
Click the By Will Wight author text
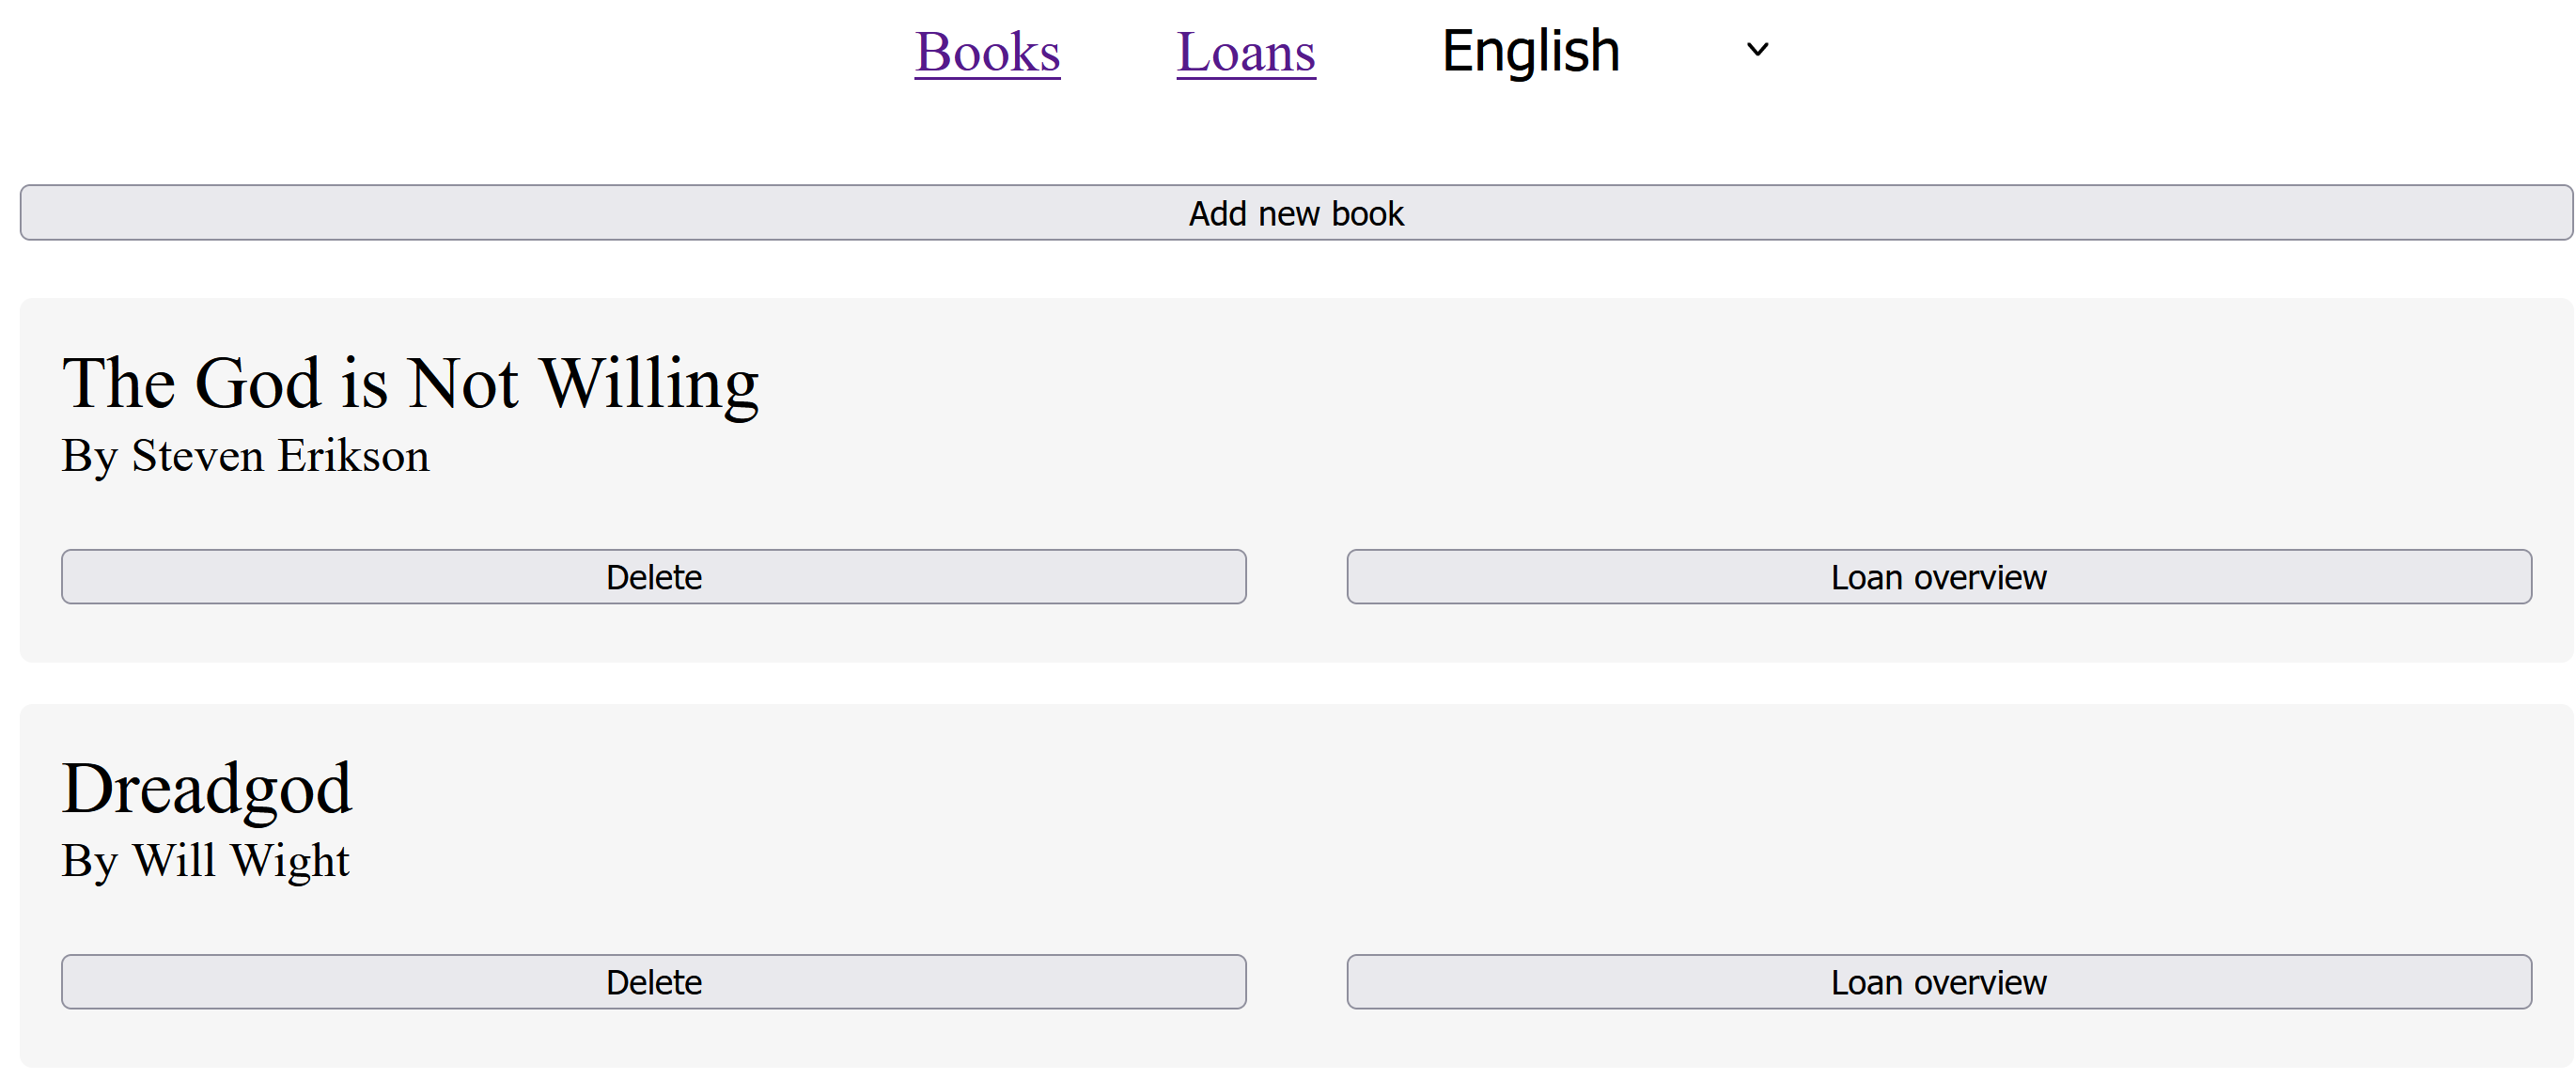coord(205,861)
